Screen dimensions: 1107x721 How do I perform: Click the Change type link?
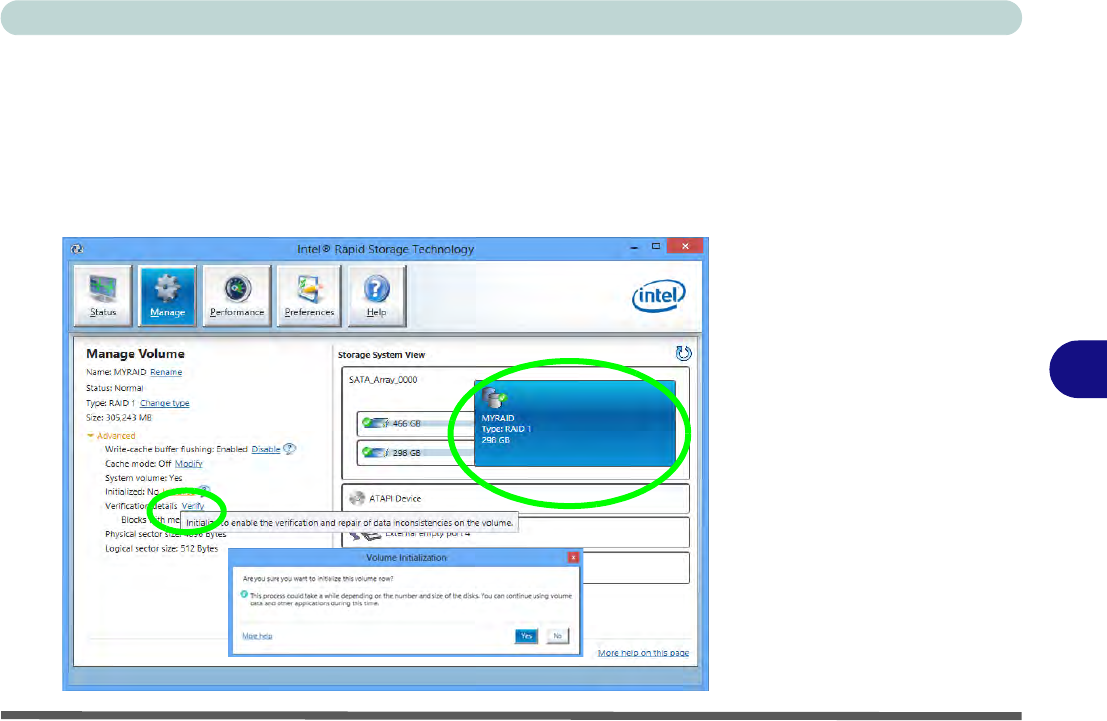click(164, 403)
